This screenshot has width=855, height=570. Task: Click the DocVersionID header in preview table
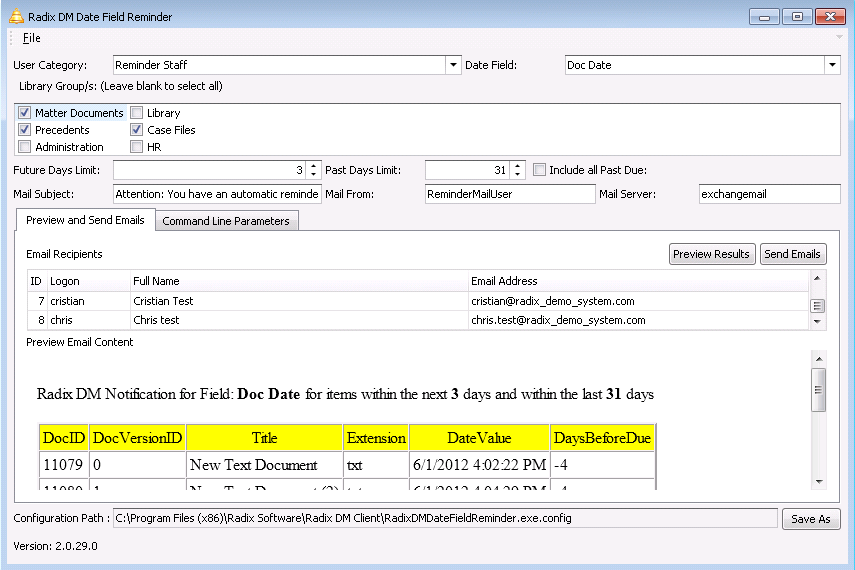[137, 438]
